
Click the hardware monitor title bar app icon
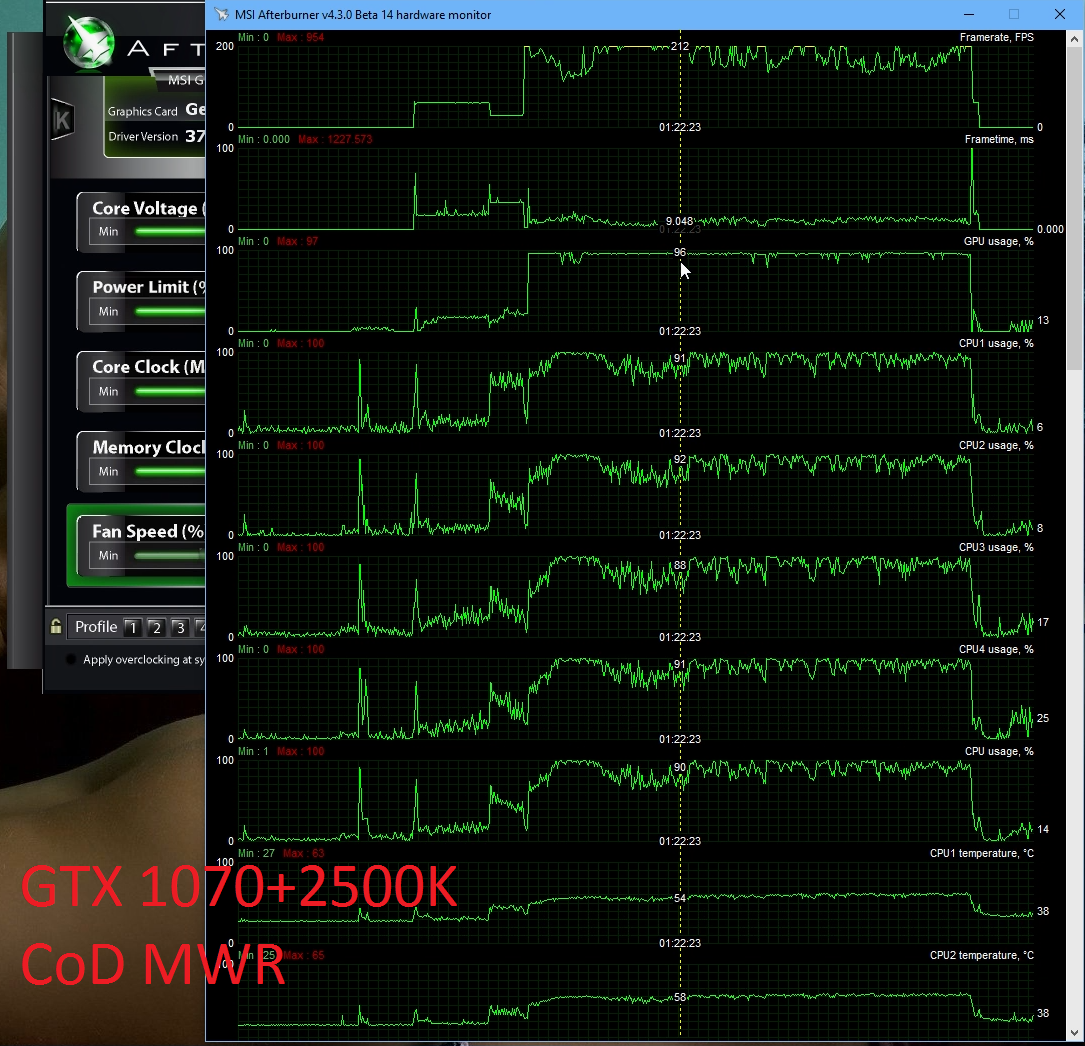point(221,15)
